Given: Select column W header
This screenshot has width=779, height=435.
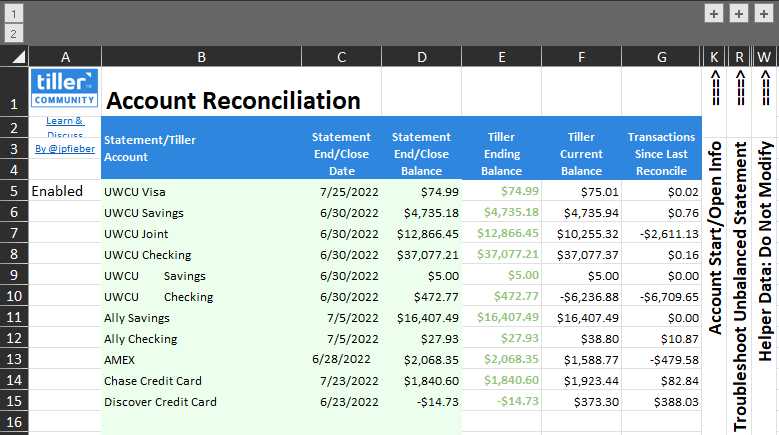Looking at the screenshot, I should pos(764,57).
